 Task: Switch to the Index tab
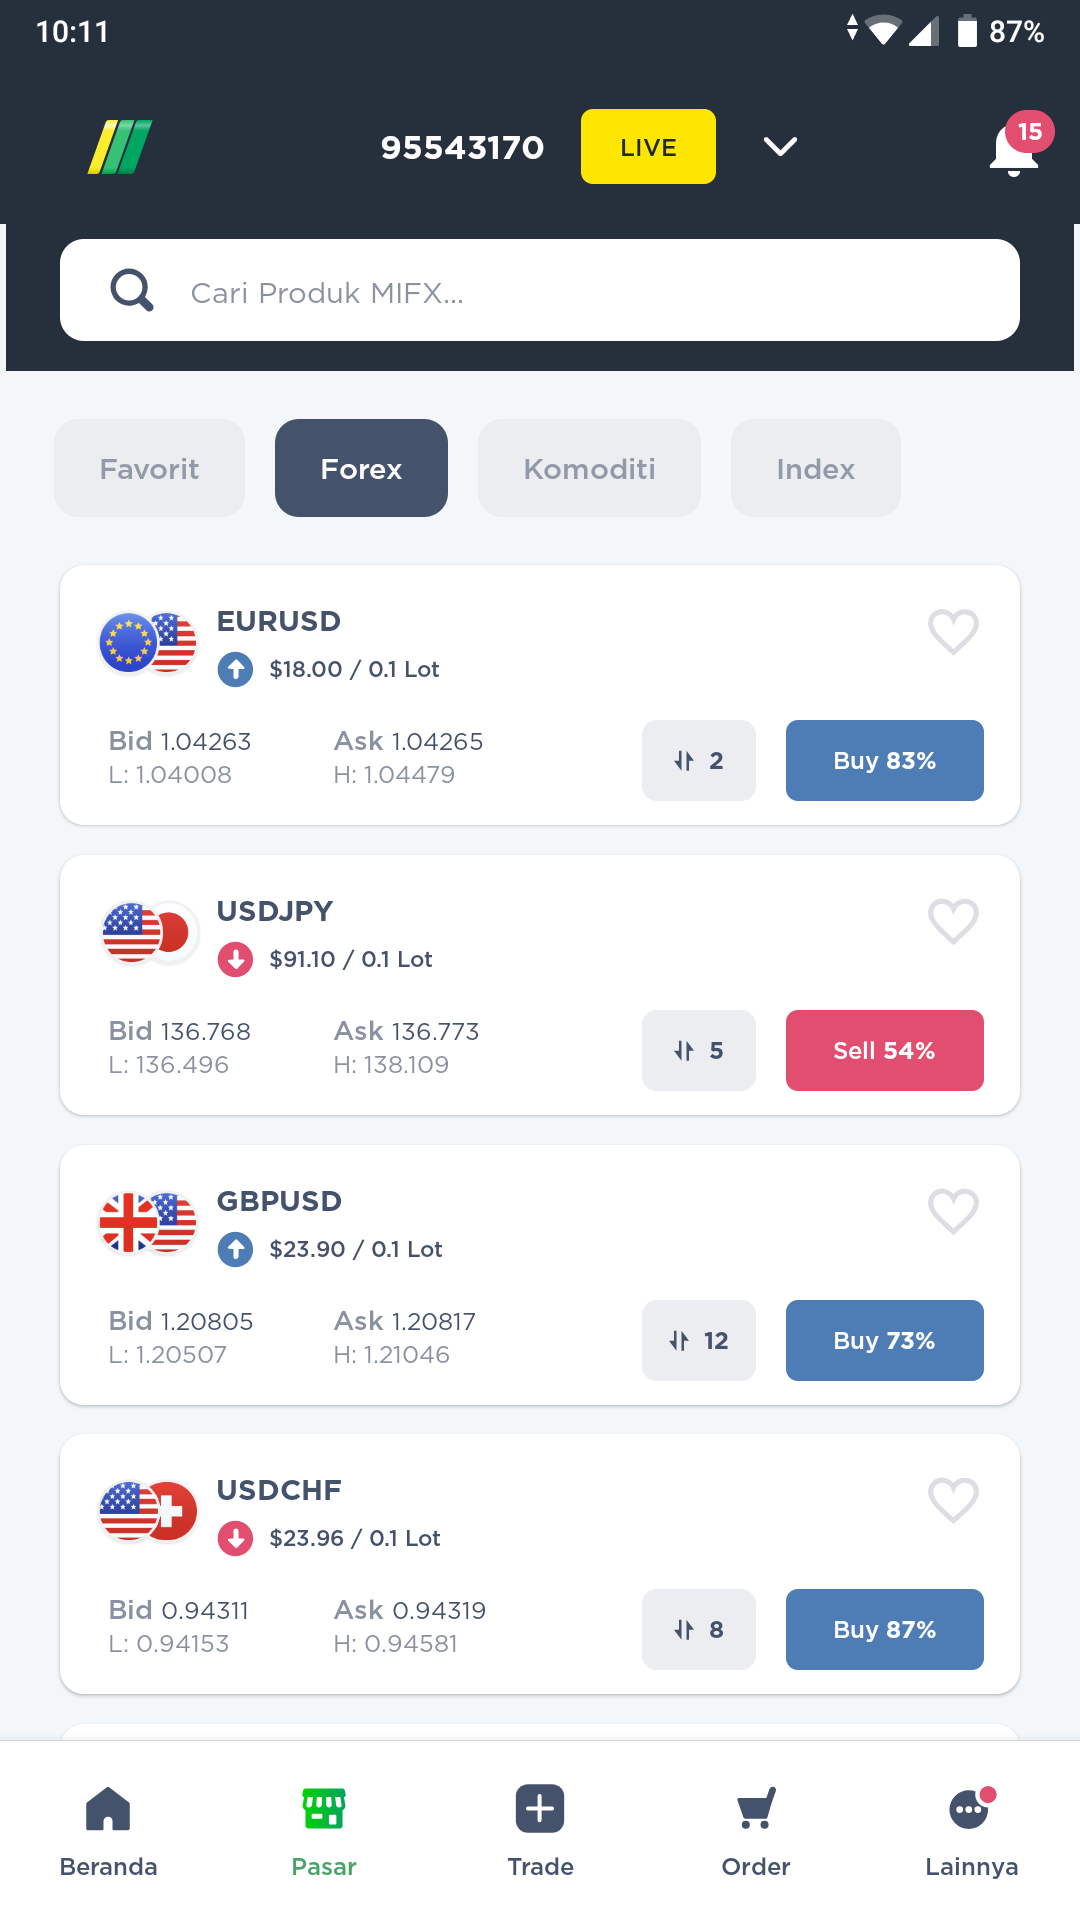[x=816, y=468]
